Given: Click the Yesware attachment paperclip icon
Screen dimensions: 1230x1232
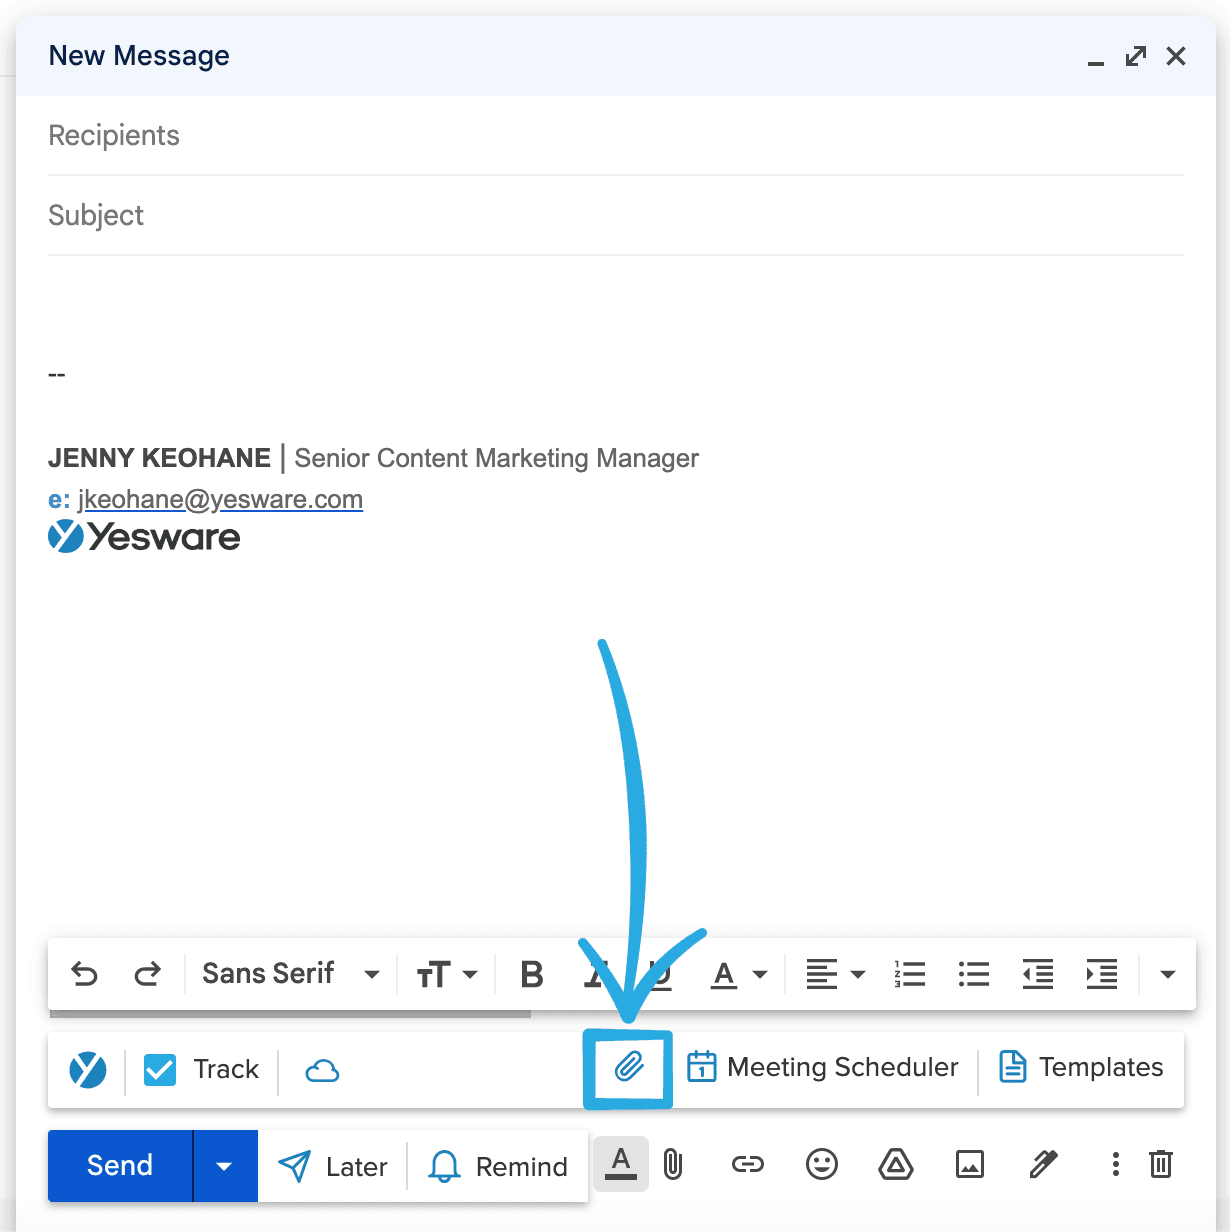Looking at the screenshot, I should [628, 1068].
